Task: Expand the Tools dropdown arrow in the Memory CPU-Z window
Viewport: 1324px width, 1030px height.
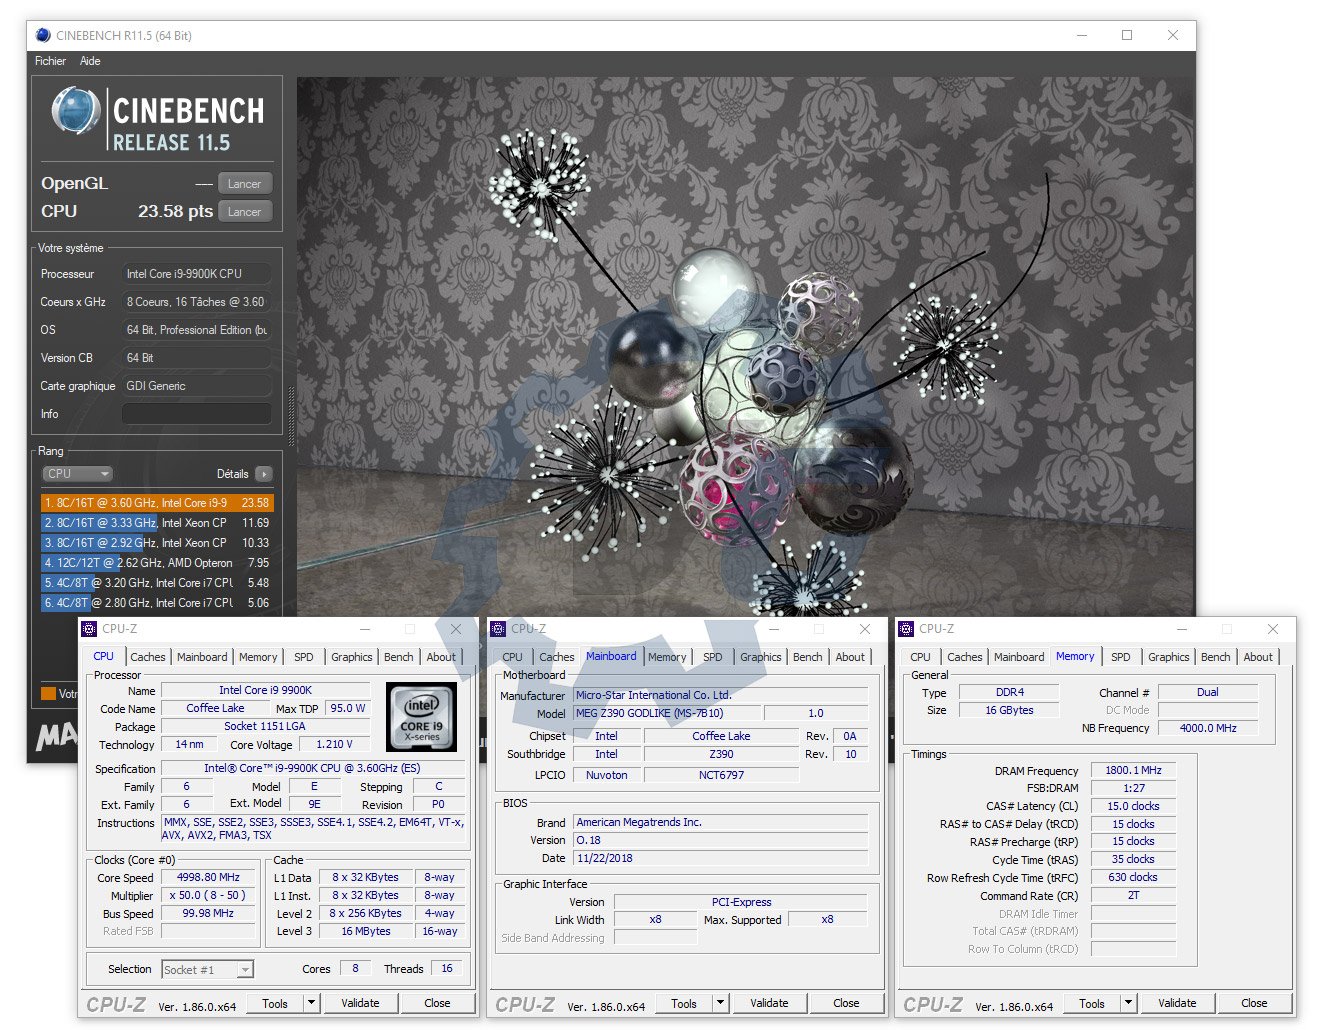Action: 1128,1003
